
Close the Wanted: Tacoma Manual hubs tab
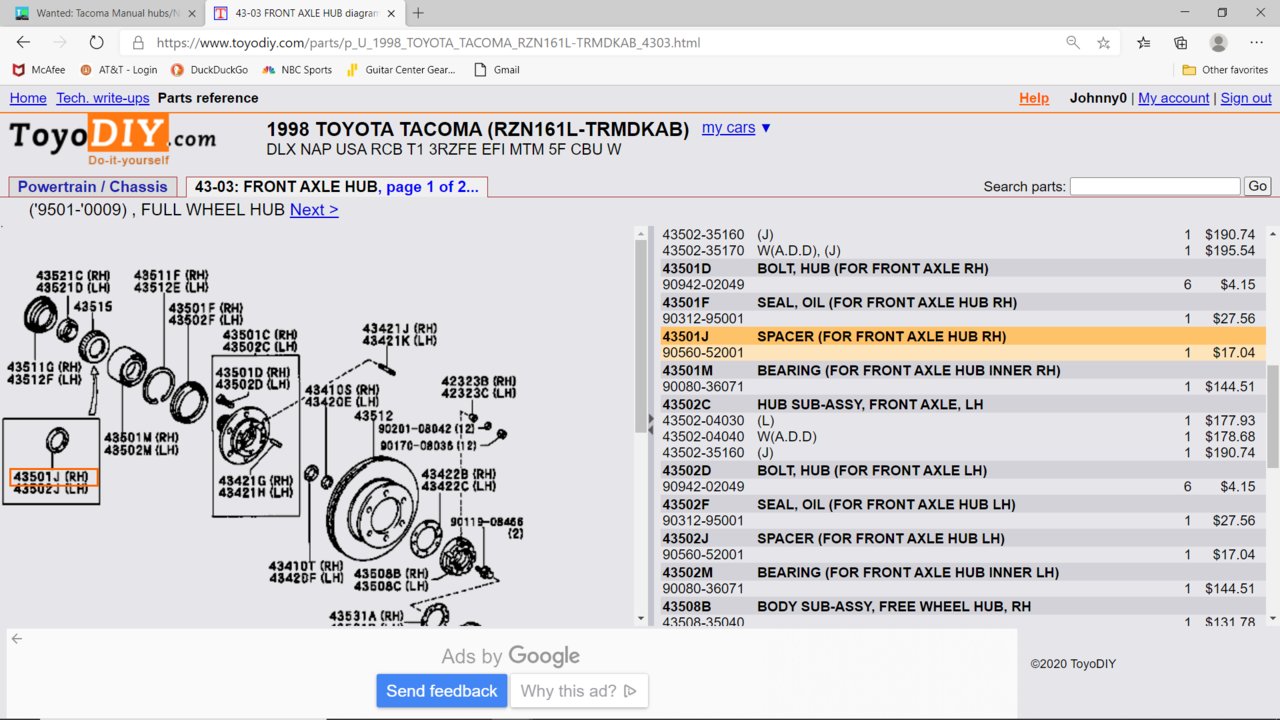pyautogui.click(x=192, y=13)
